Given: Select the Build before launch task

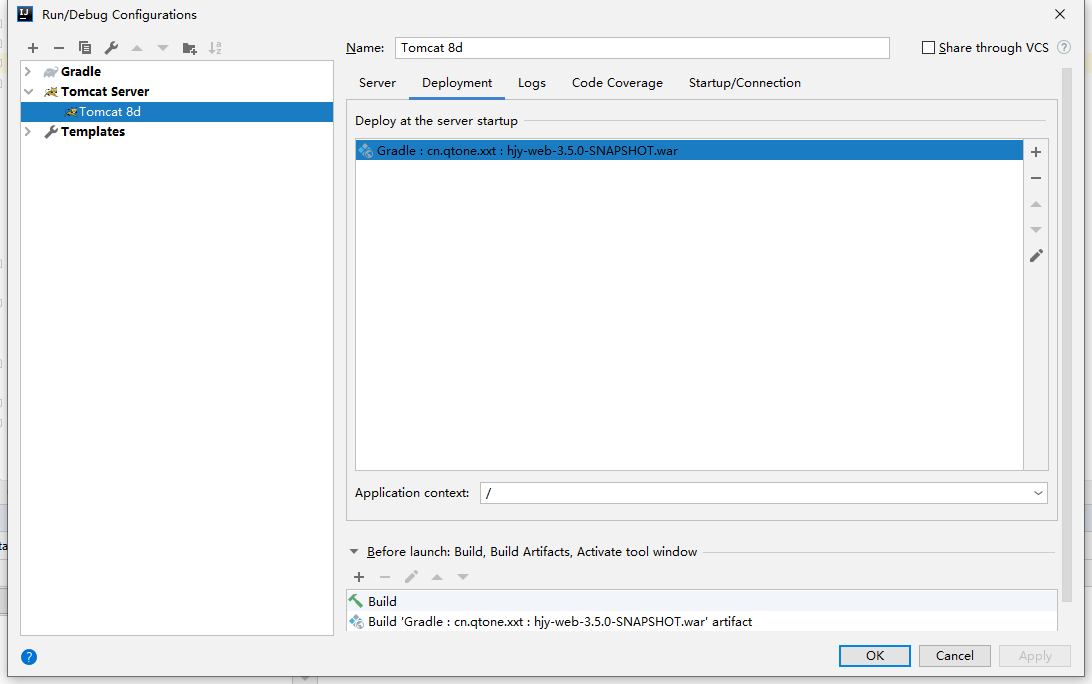Looking at the screenshot, I should [701, 601].
